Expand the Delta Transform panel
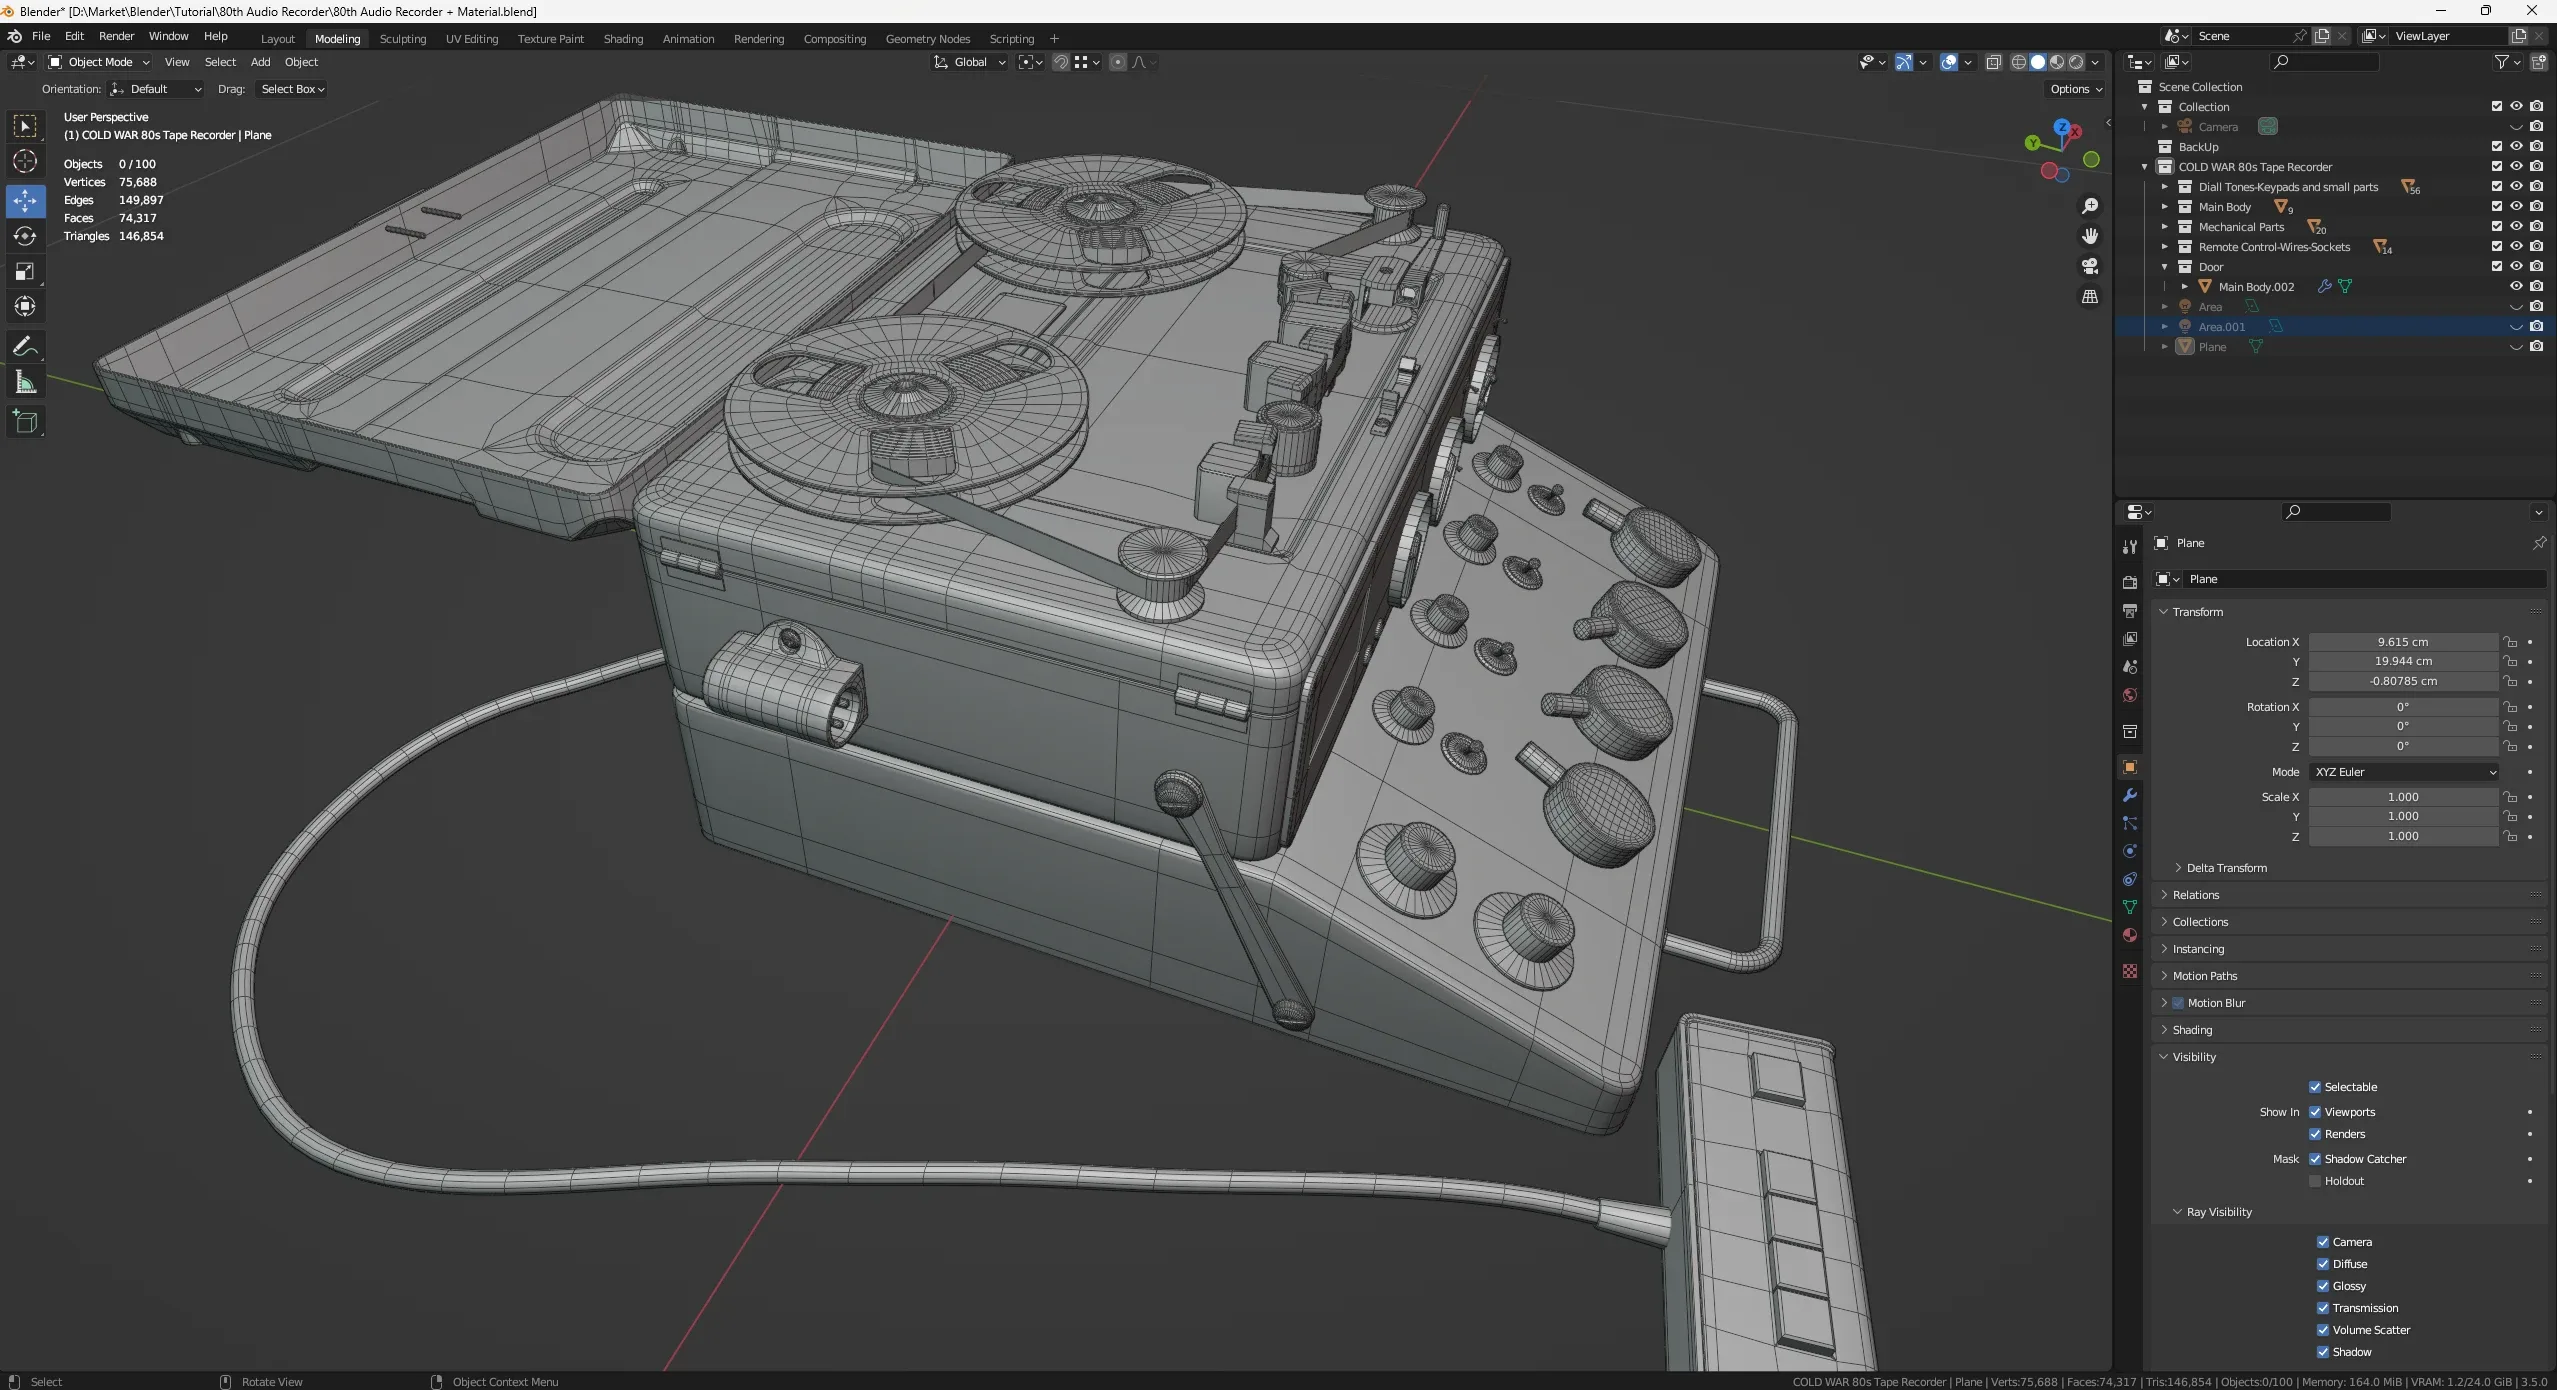The height and width of the screenshot is (1390, 2557). (2226, 868)
